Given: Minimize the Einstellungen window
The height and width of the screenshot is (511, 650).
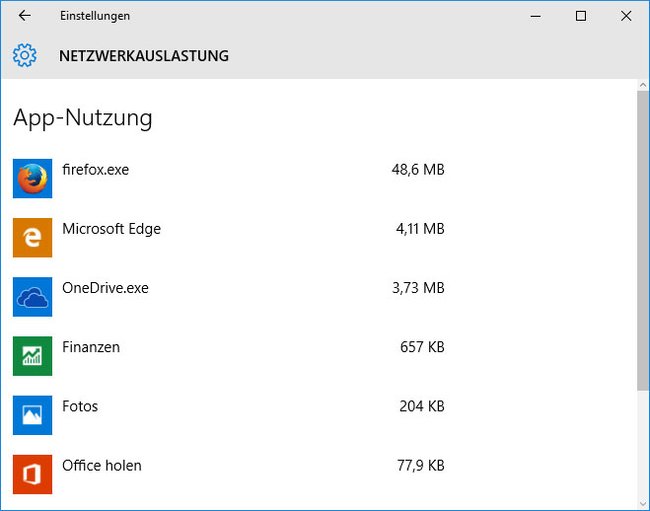Looking at the screenshot, I should pos(536,16).
